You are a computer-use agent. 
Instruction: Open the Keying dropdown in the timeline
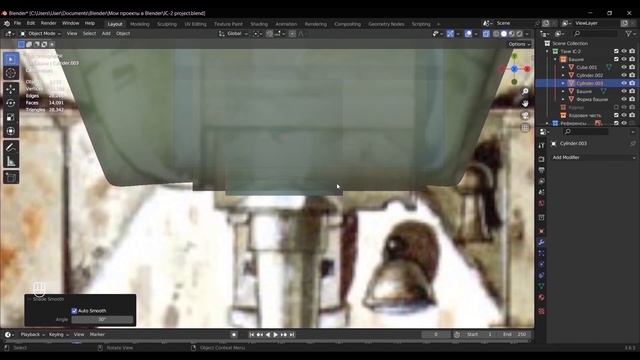click(x=58, y=335)
